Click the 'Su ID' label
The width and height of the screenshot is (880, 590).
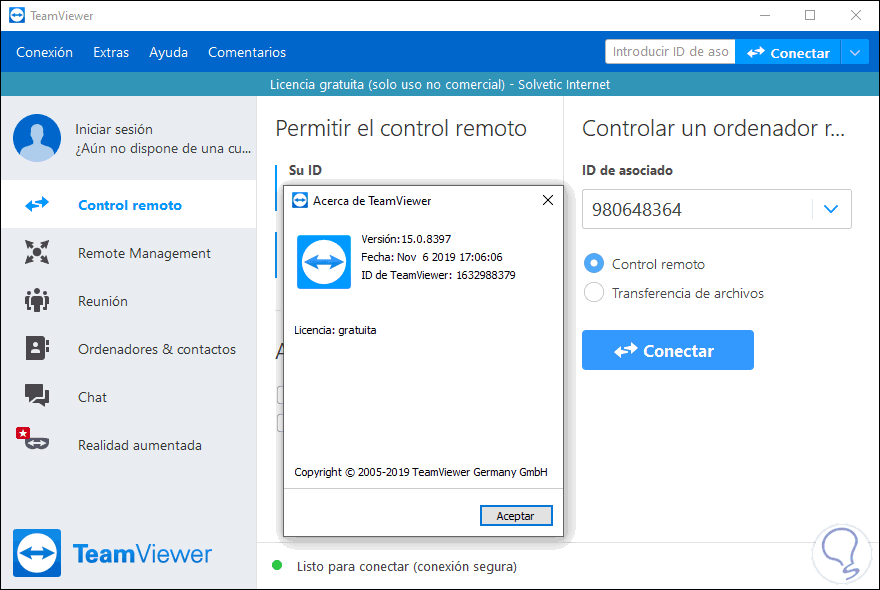point(305,170)
